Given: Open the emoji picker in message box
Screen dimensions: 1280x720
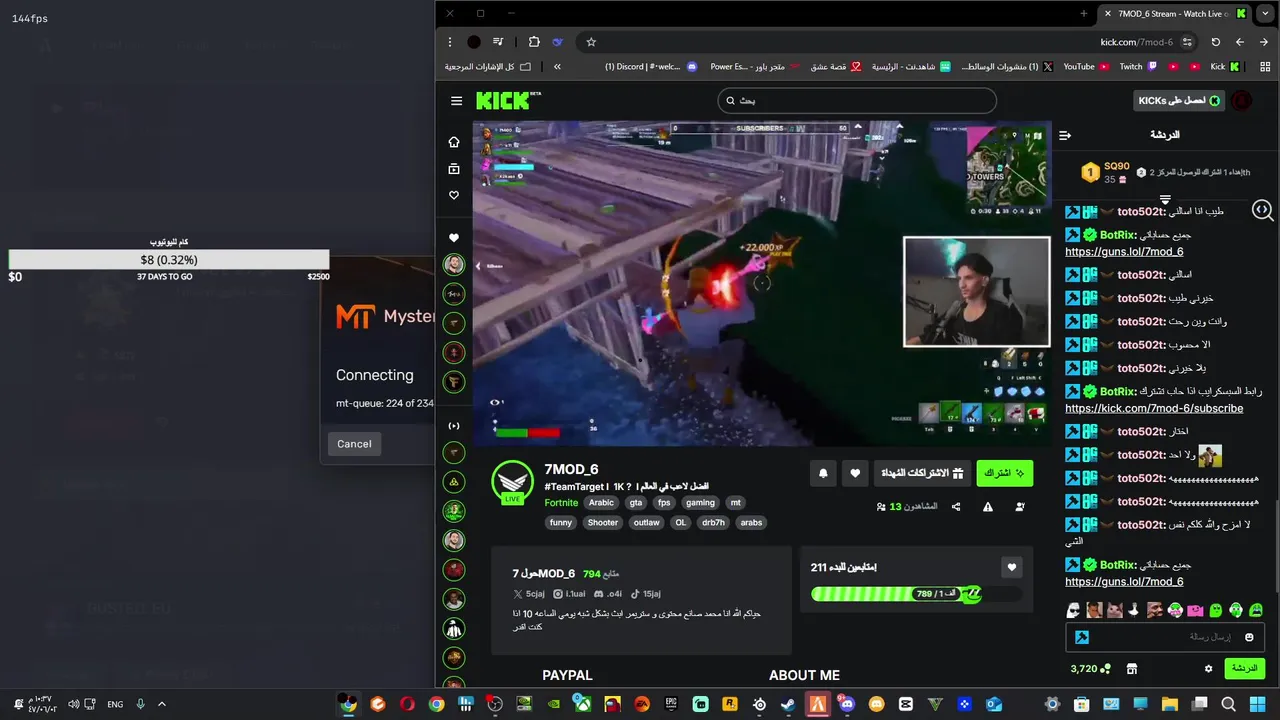Looking at the screenshot, I should click(1249, 637).
